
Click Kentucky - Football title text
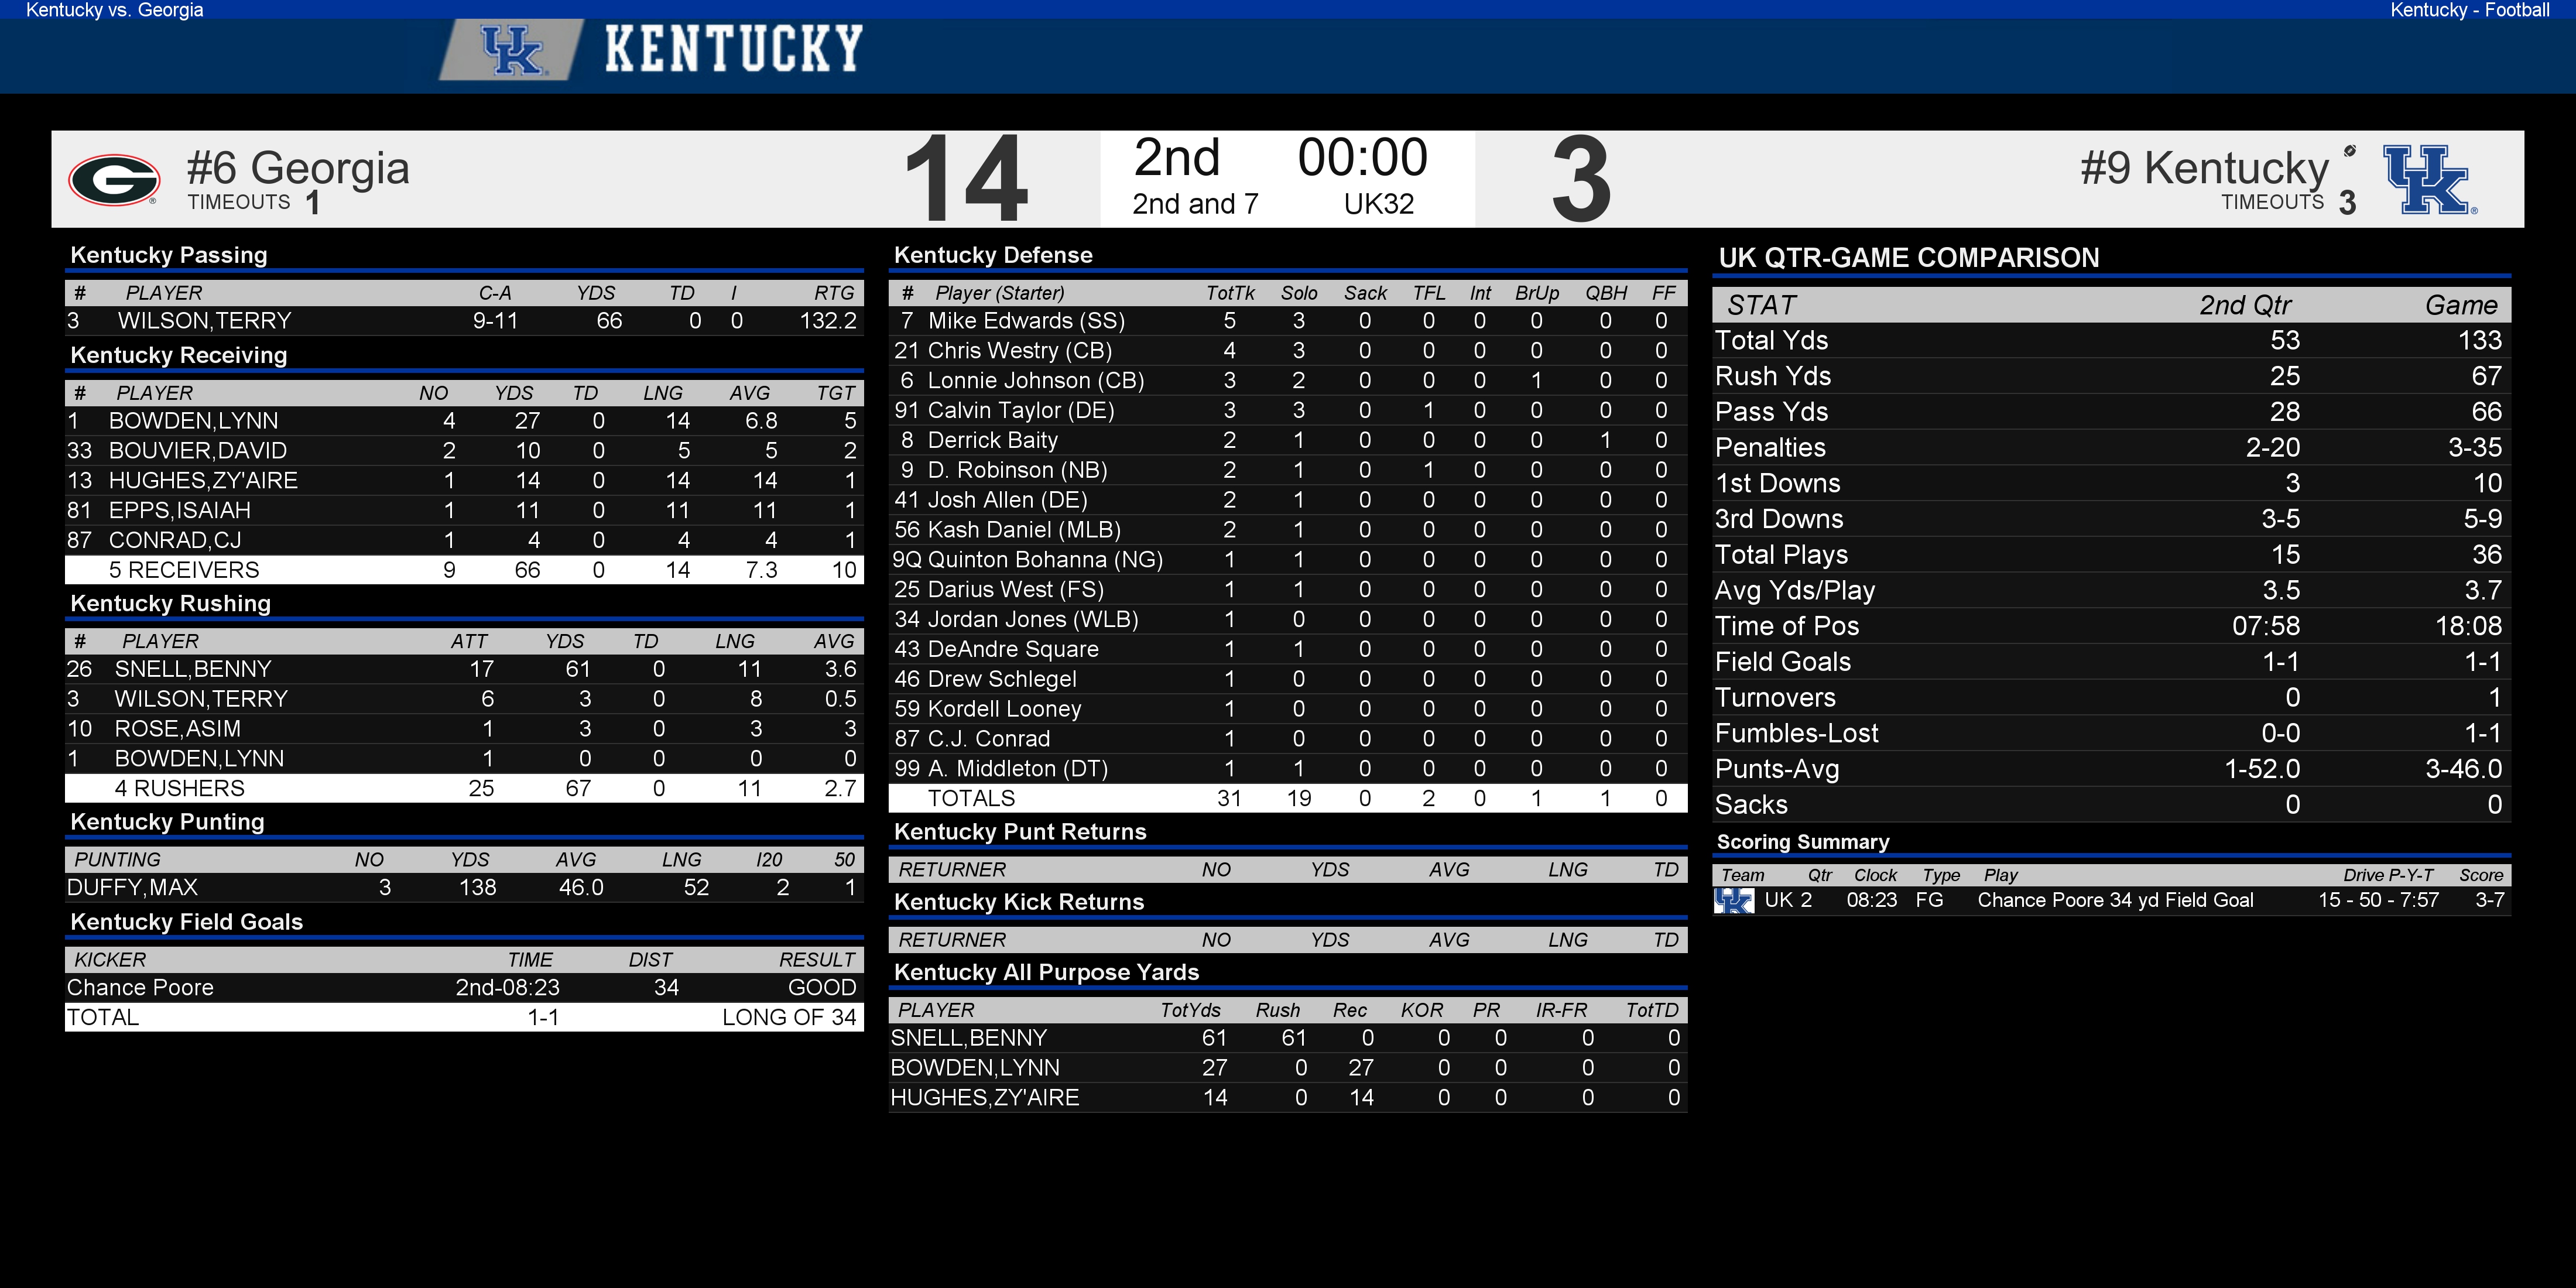tap(2469, 10)
